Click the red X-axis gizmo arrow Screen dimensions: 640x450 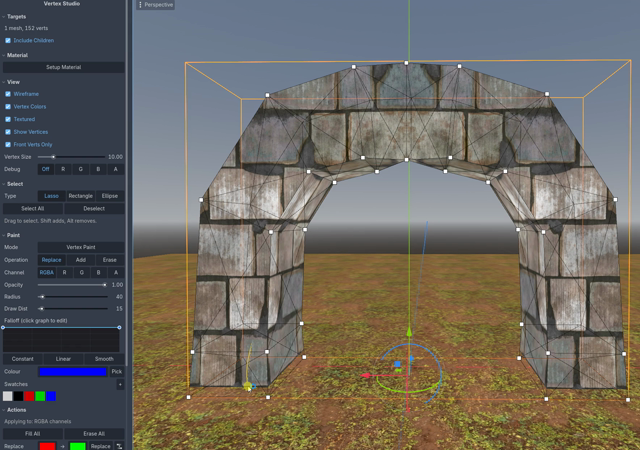[x=366, y=375]
